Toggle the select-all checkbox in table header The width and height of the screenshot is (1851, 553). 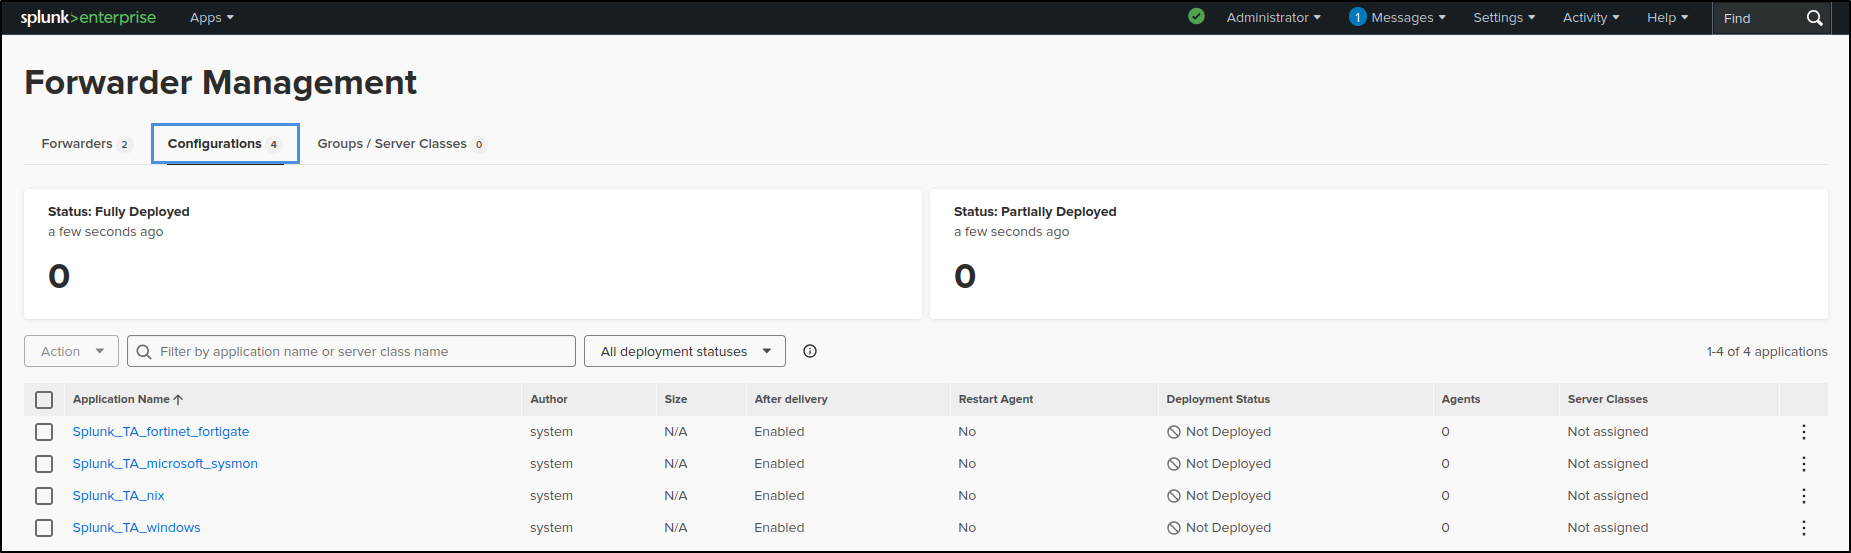[44, 400]
